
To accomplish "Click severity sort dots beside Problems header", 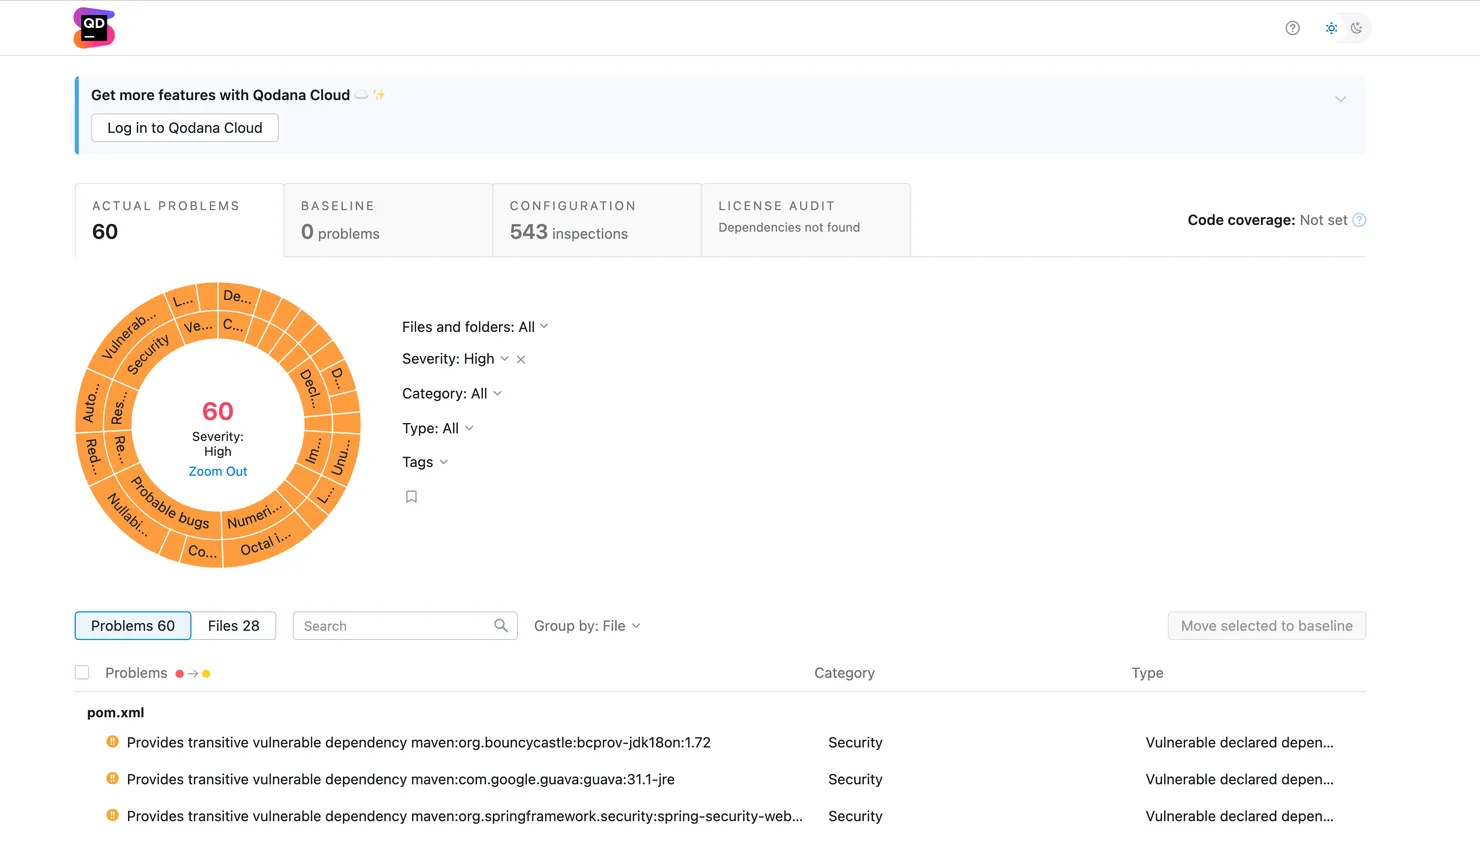I will [193, 674].
